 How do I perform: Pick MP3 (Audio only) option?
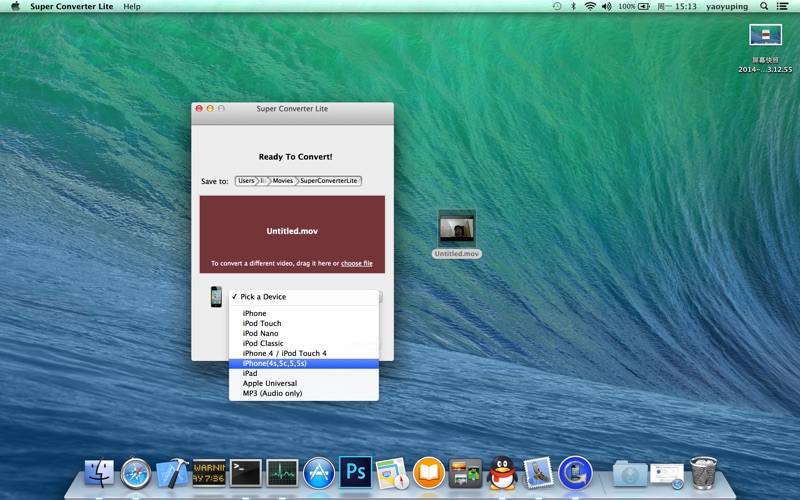click(304, 393)
